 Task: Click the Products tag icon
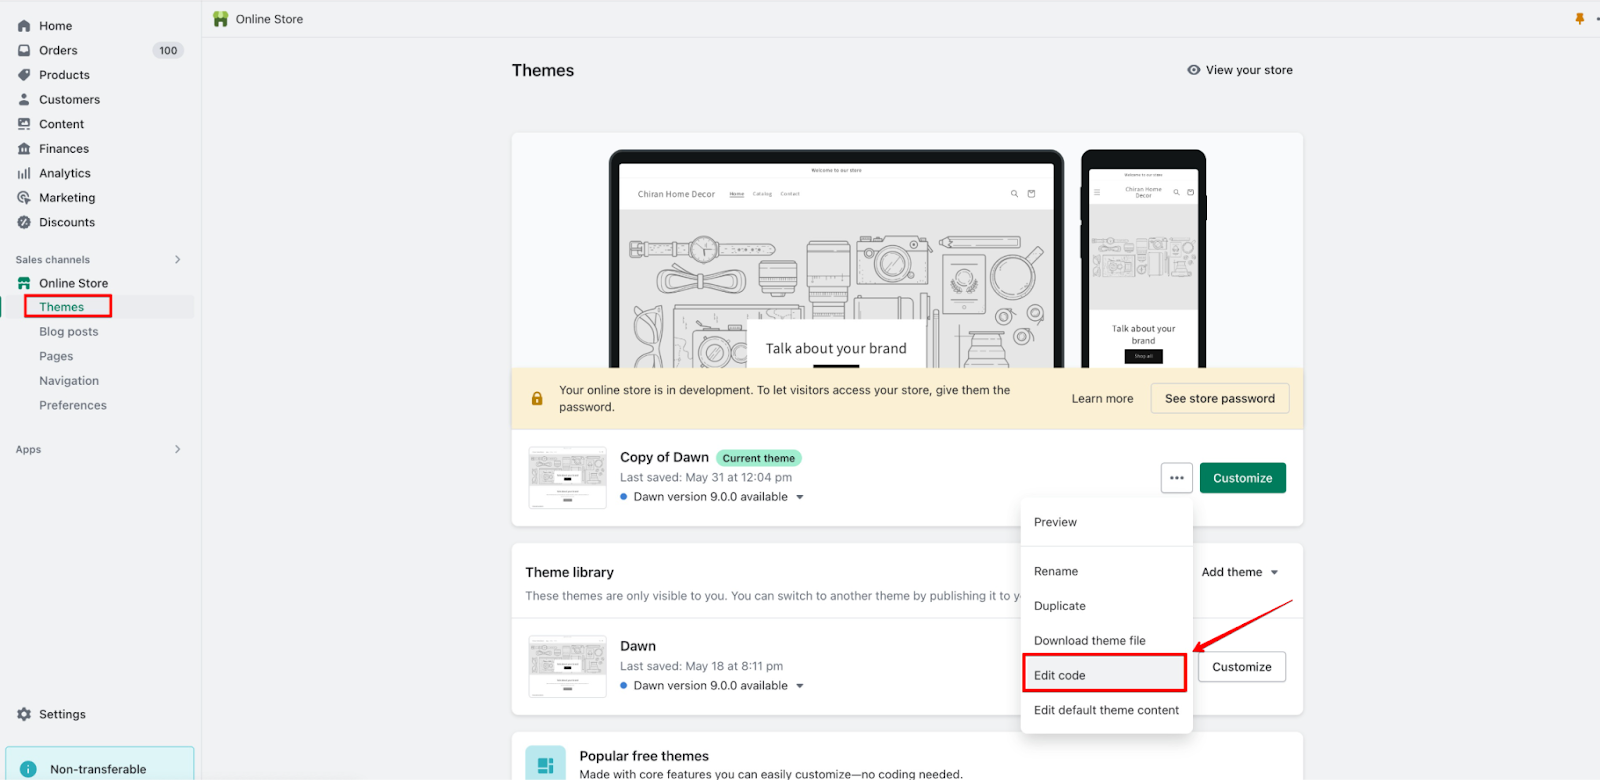24,75
